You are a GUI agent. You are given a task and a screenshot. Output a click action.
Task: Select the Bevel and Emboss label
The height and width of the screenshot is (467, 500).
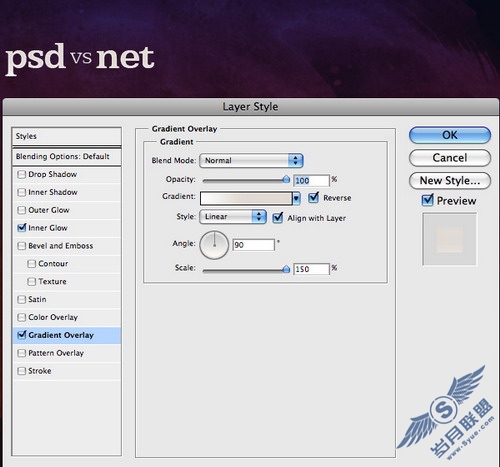[61, 246]
